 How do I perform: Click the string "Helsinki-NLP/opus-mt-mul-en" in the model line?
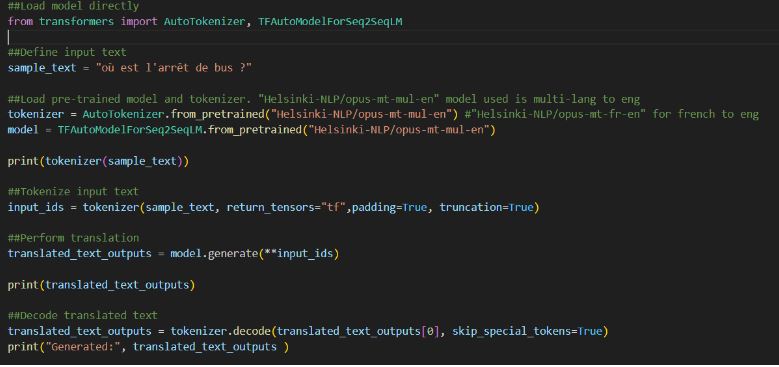pyautogui.click(x=399, y=130)
